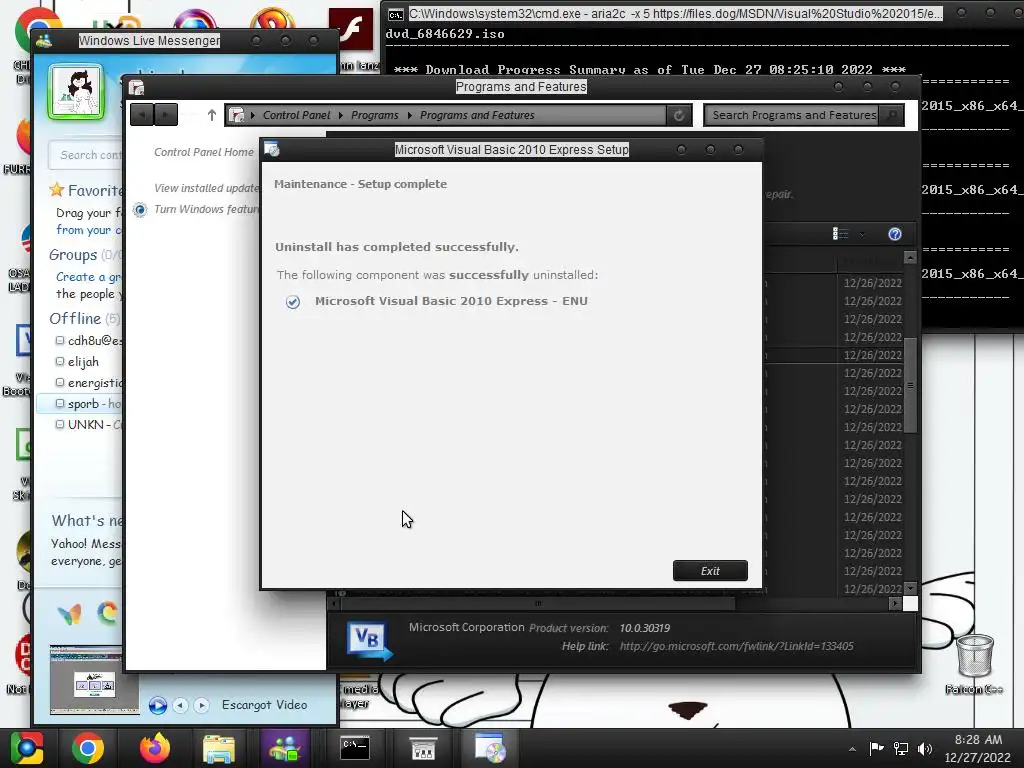Open the view options dropdown arrow

[862, 234]
